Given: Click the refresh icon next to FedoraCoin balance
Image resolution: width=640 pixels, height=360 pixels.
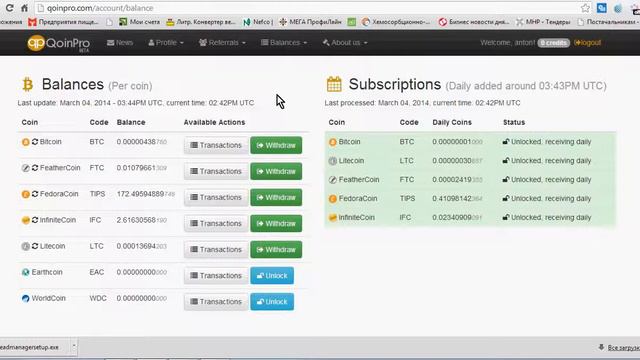Looking at the screenshot, I should click(x=35, y=194).
